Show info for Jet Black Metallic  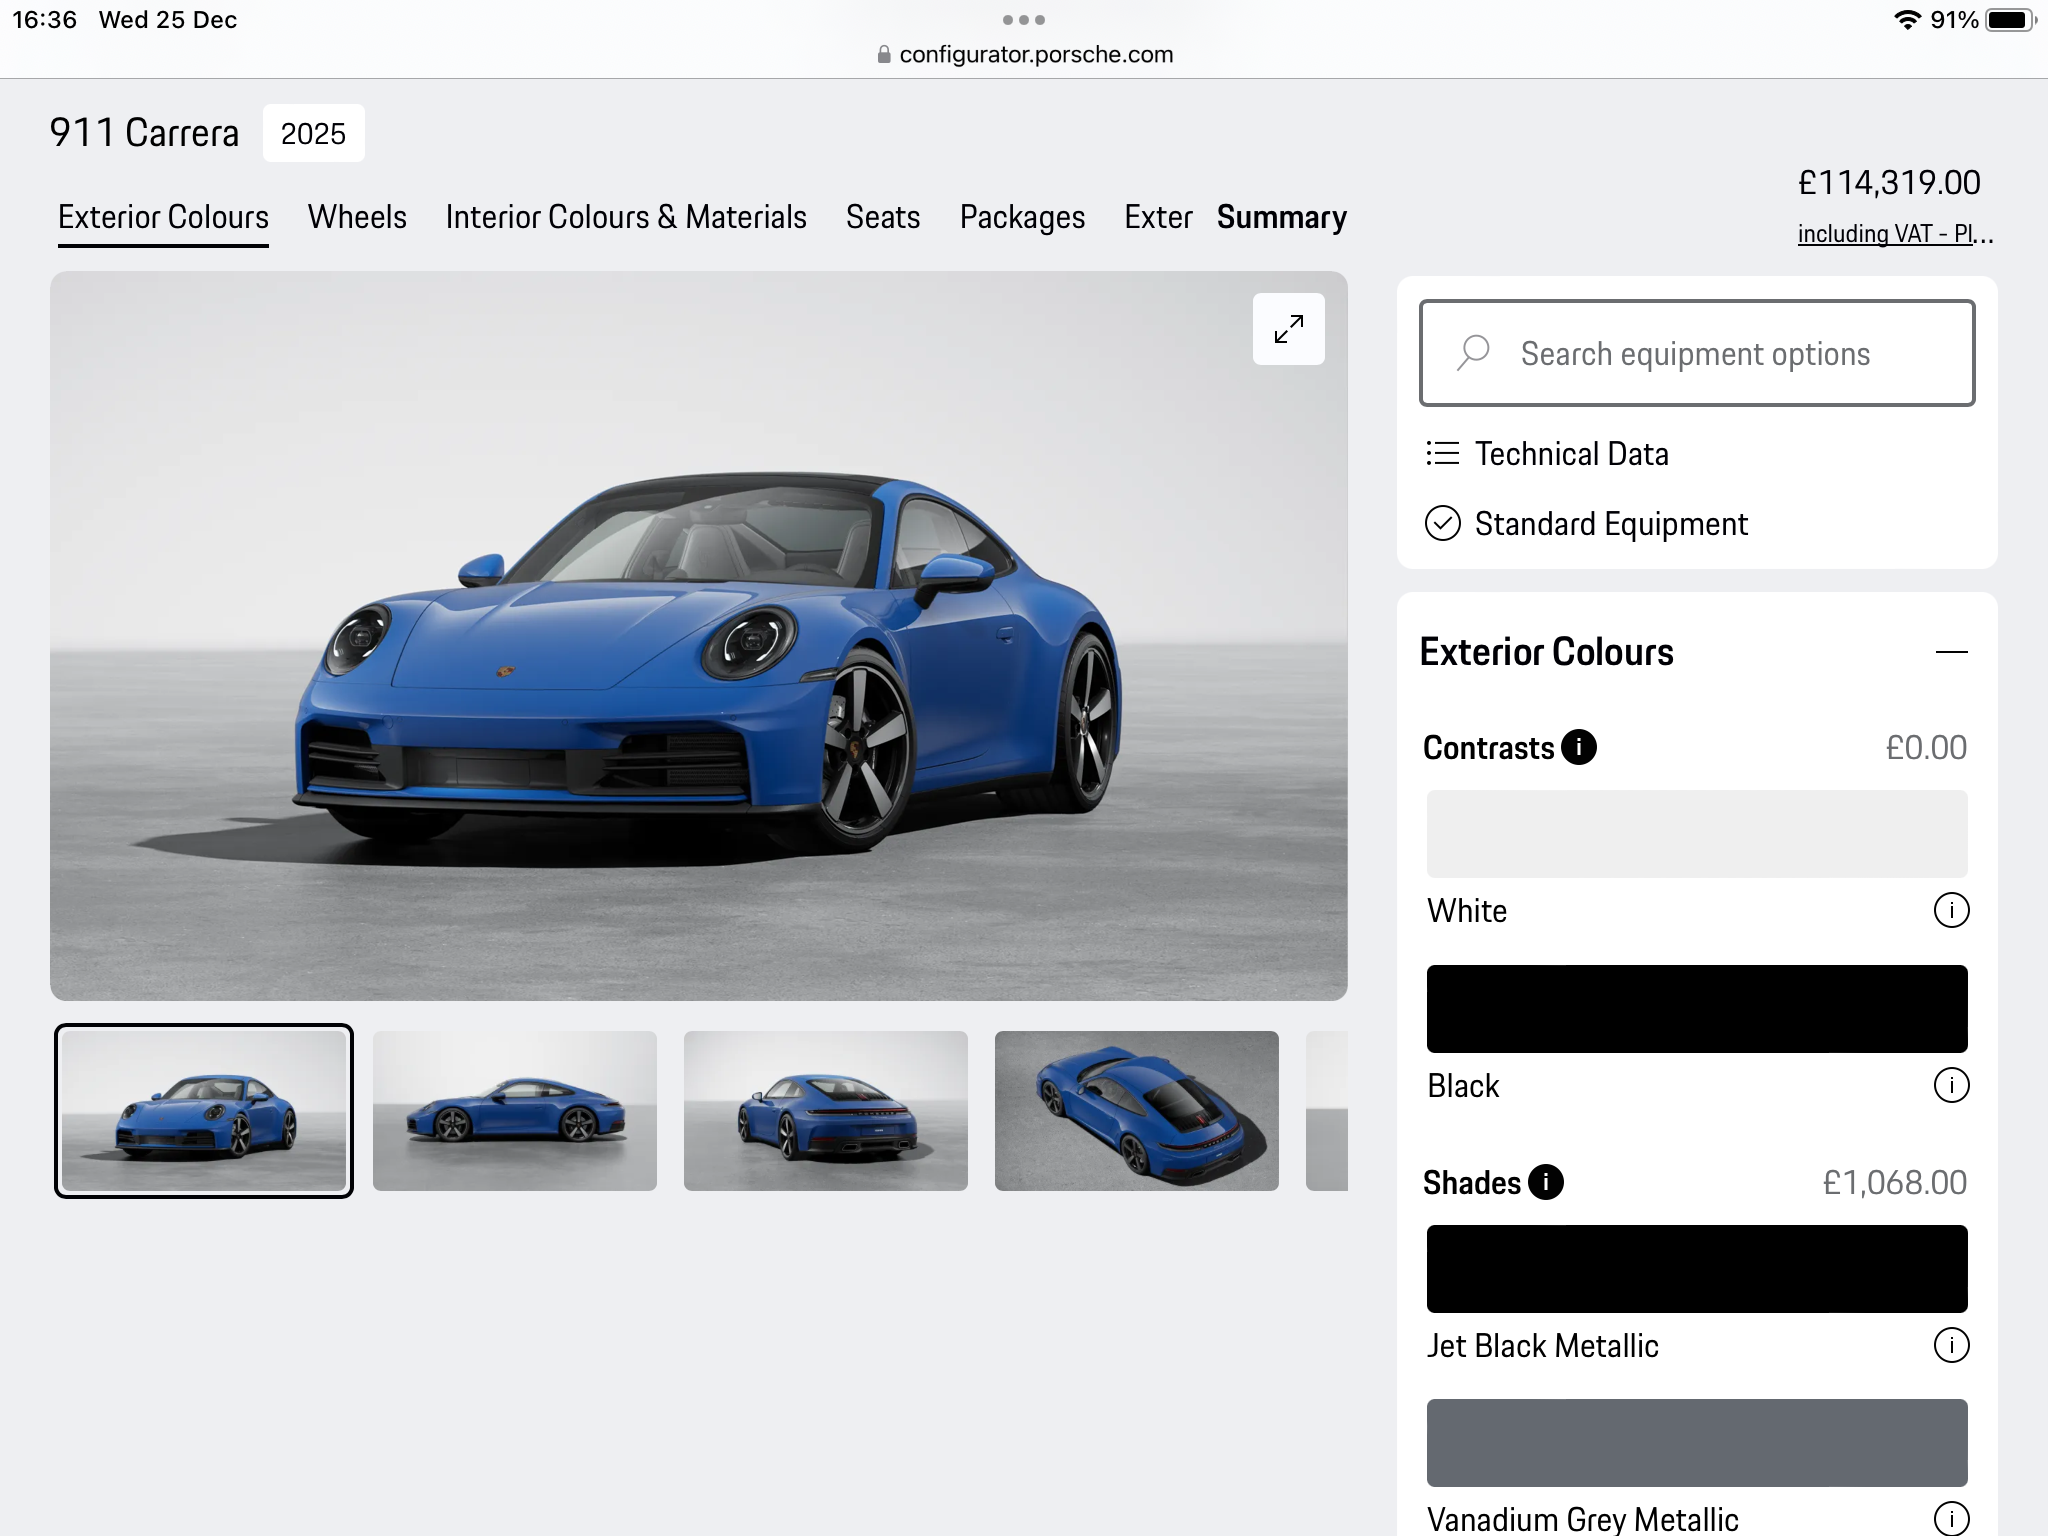click(1950, 1345)
